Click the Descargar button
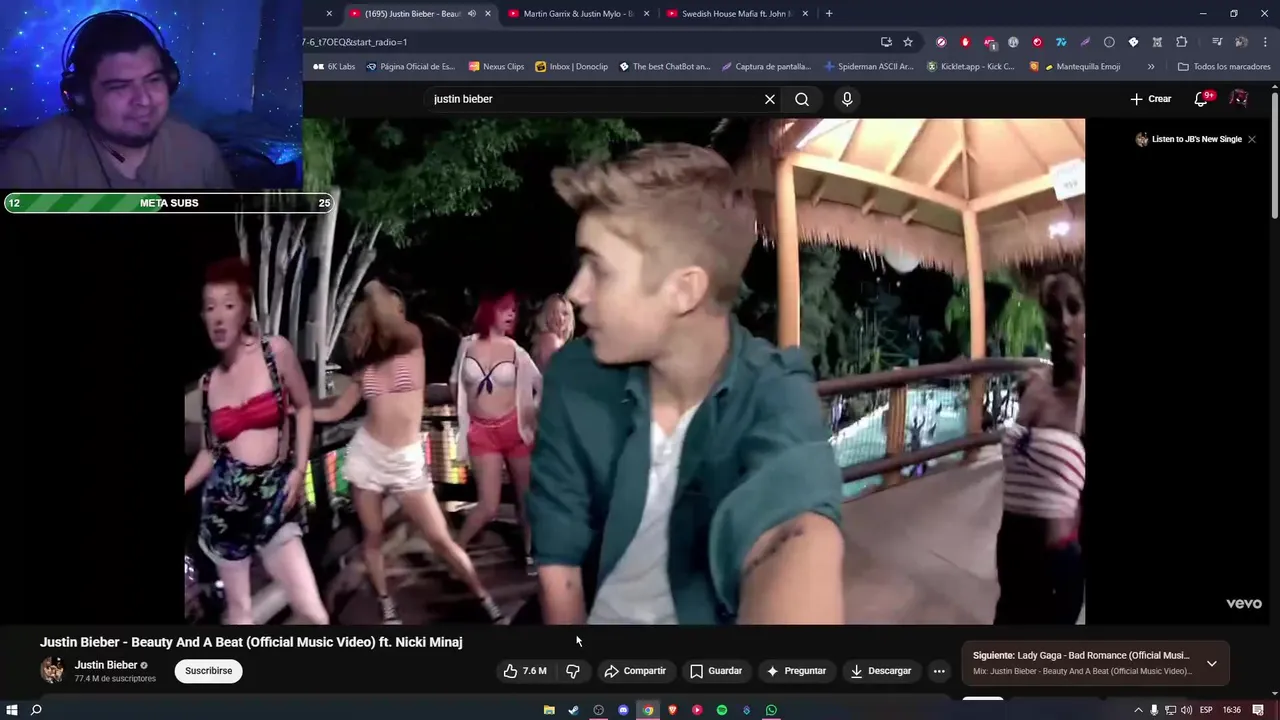 point(881,671)
